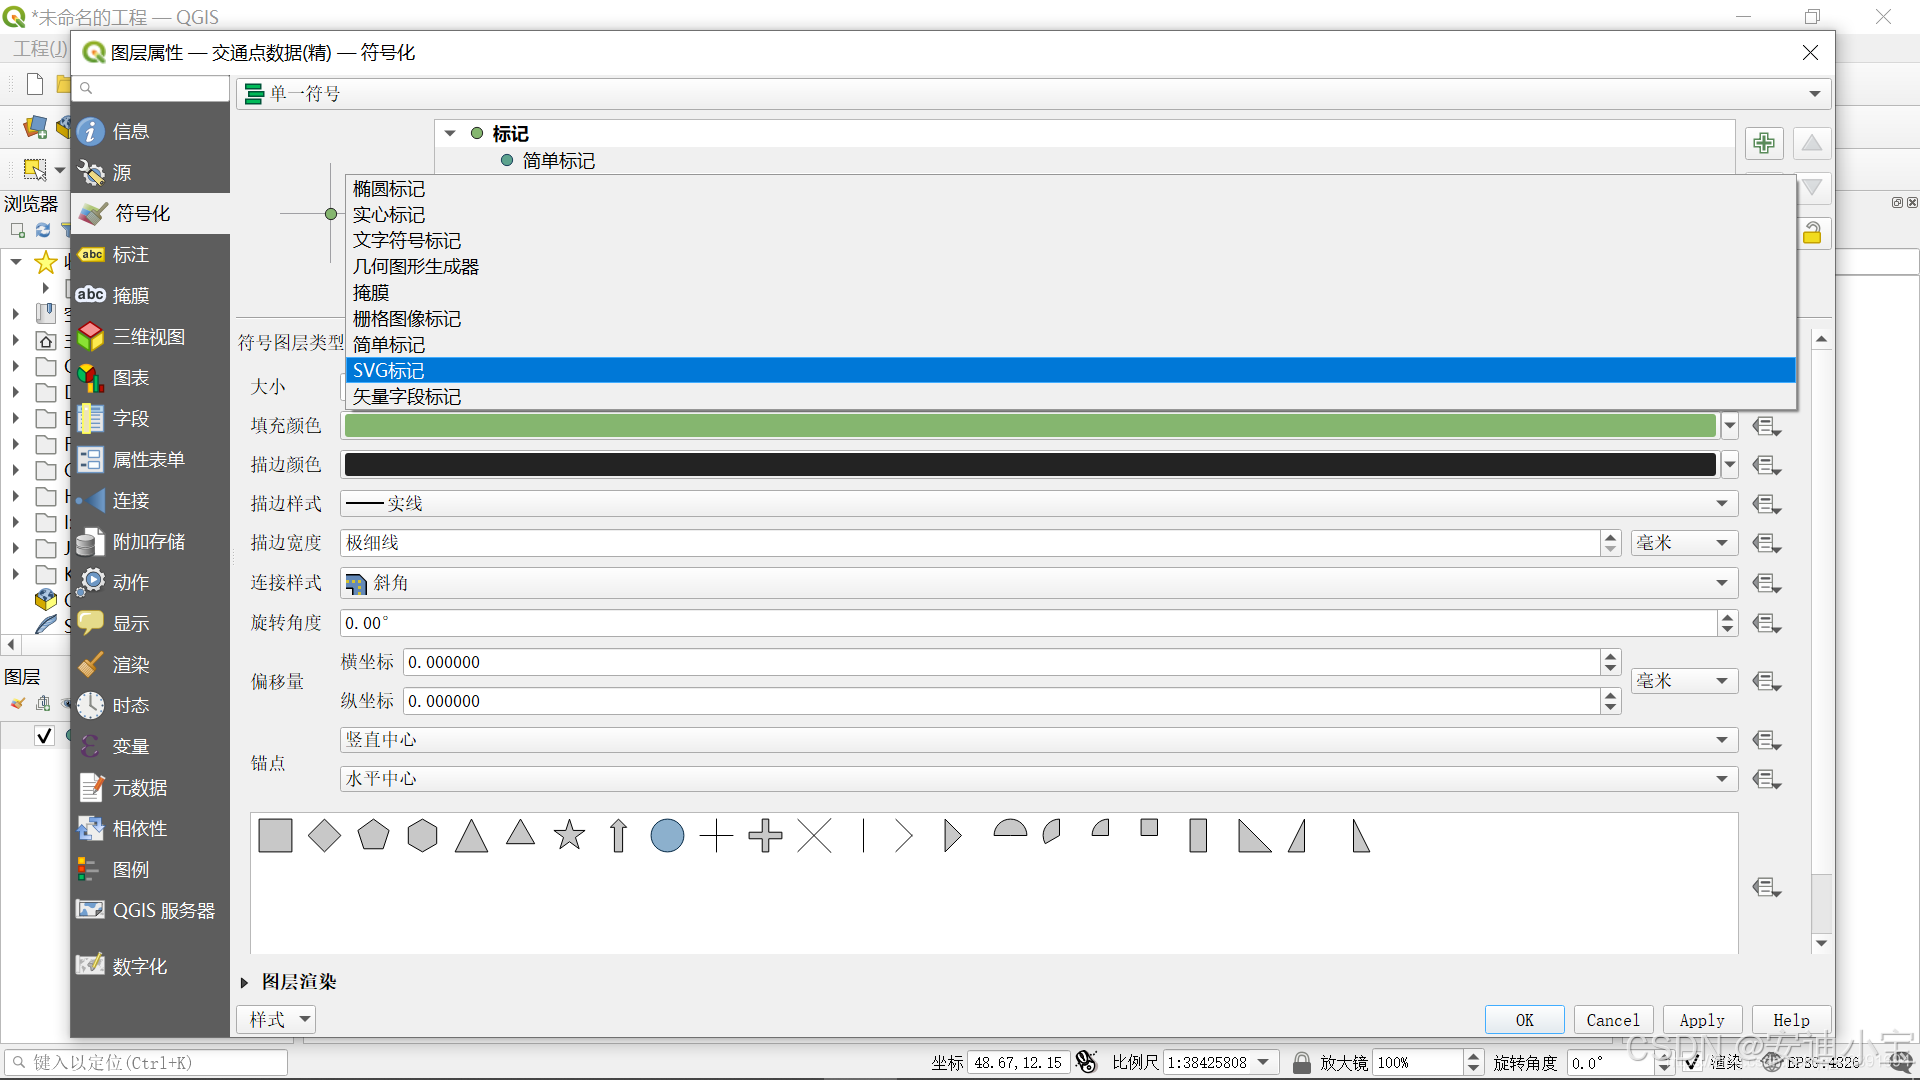1920x1080 pixels.
Task: Toggle the scale lock icon in status bar
Action: (x=1301, y=1062)
